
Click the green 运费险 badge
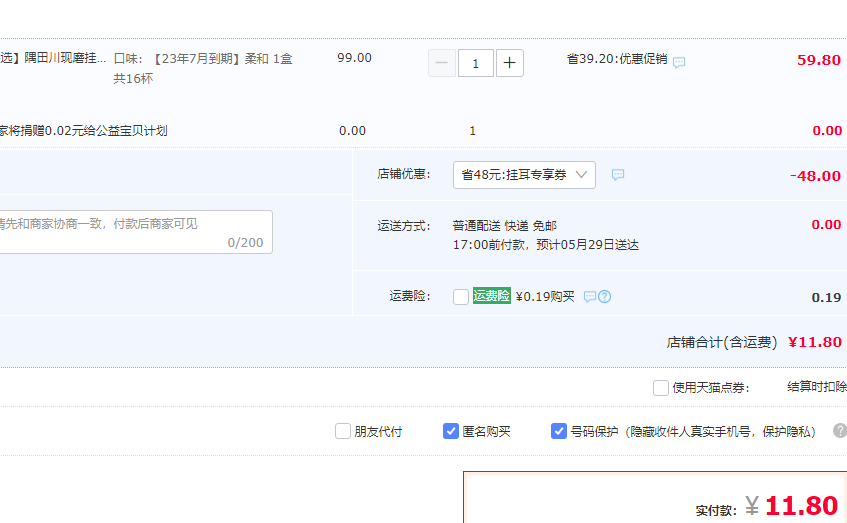492,296
